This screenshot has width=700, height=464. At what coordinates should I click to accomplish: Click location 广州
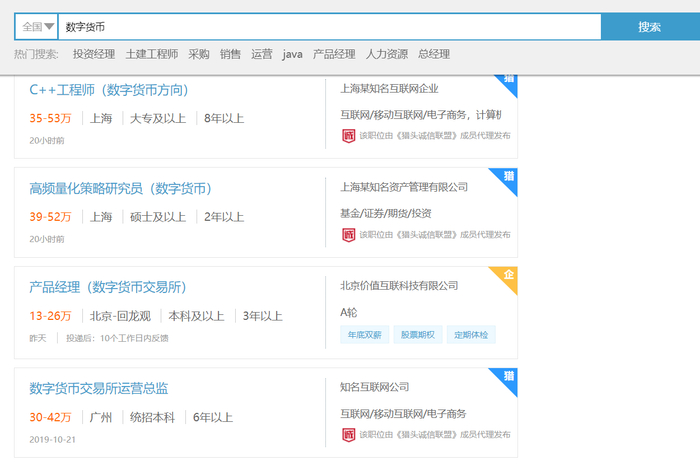coord(100,418)
